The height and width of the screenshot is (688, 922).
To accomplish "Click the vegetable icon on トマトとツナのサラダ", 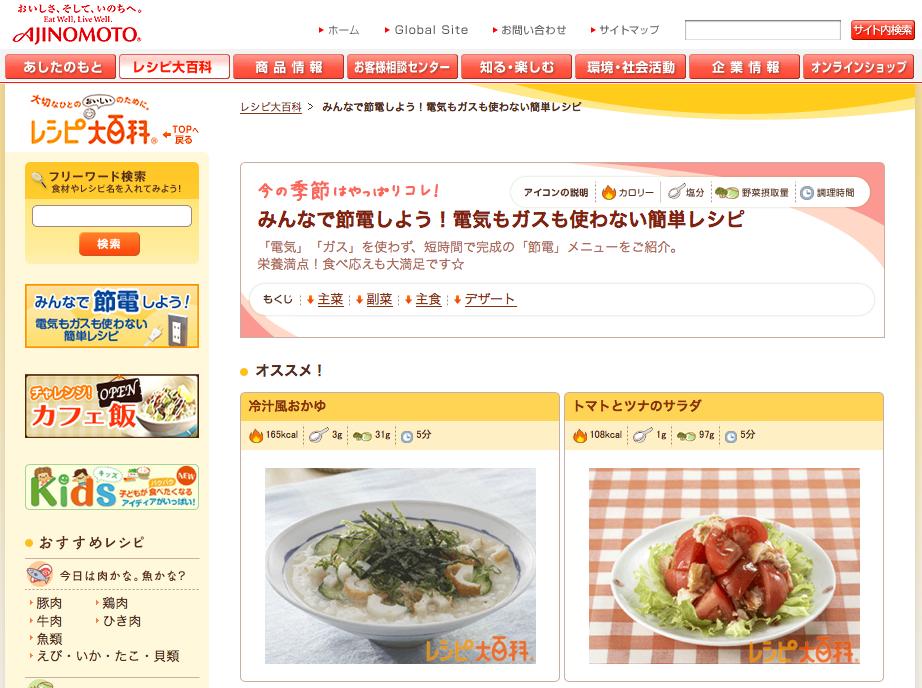I will pos(686,436).
